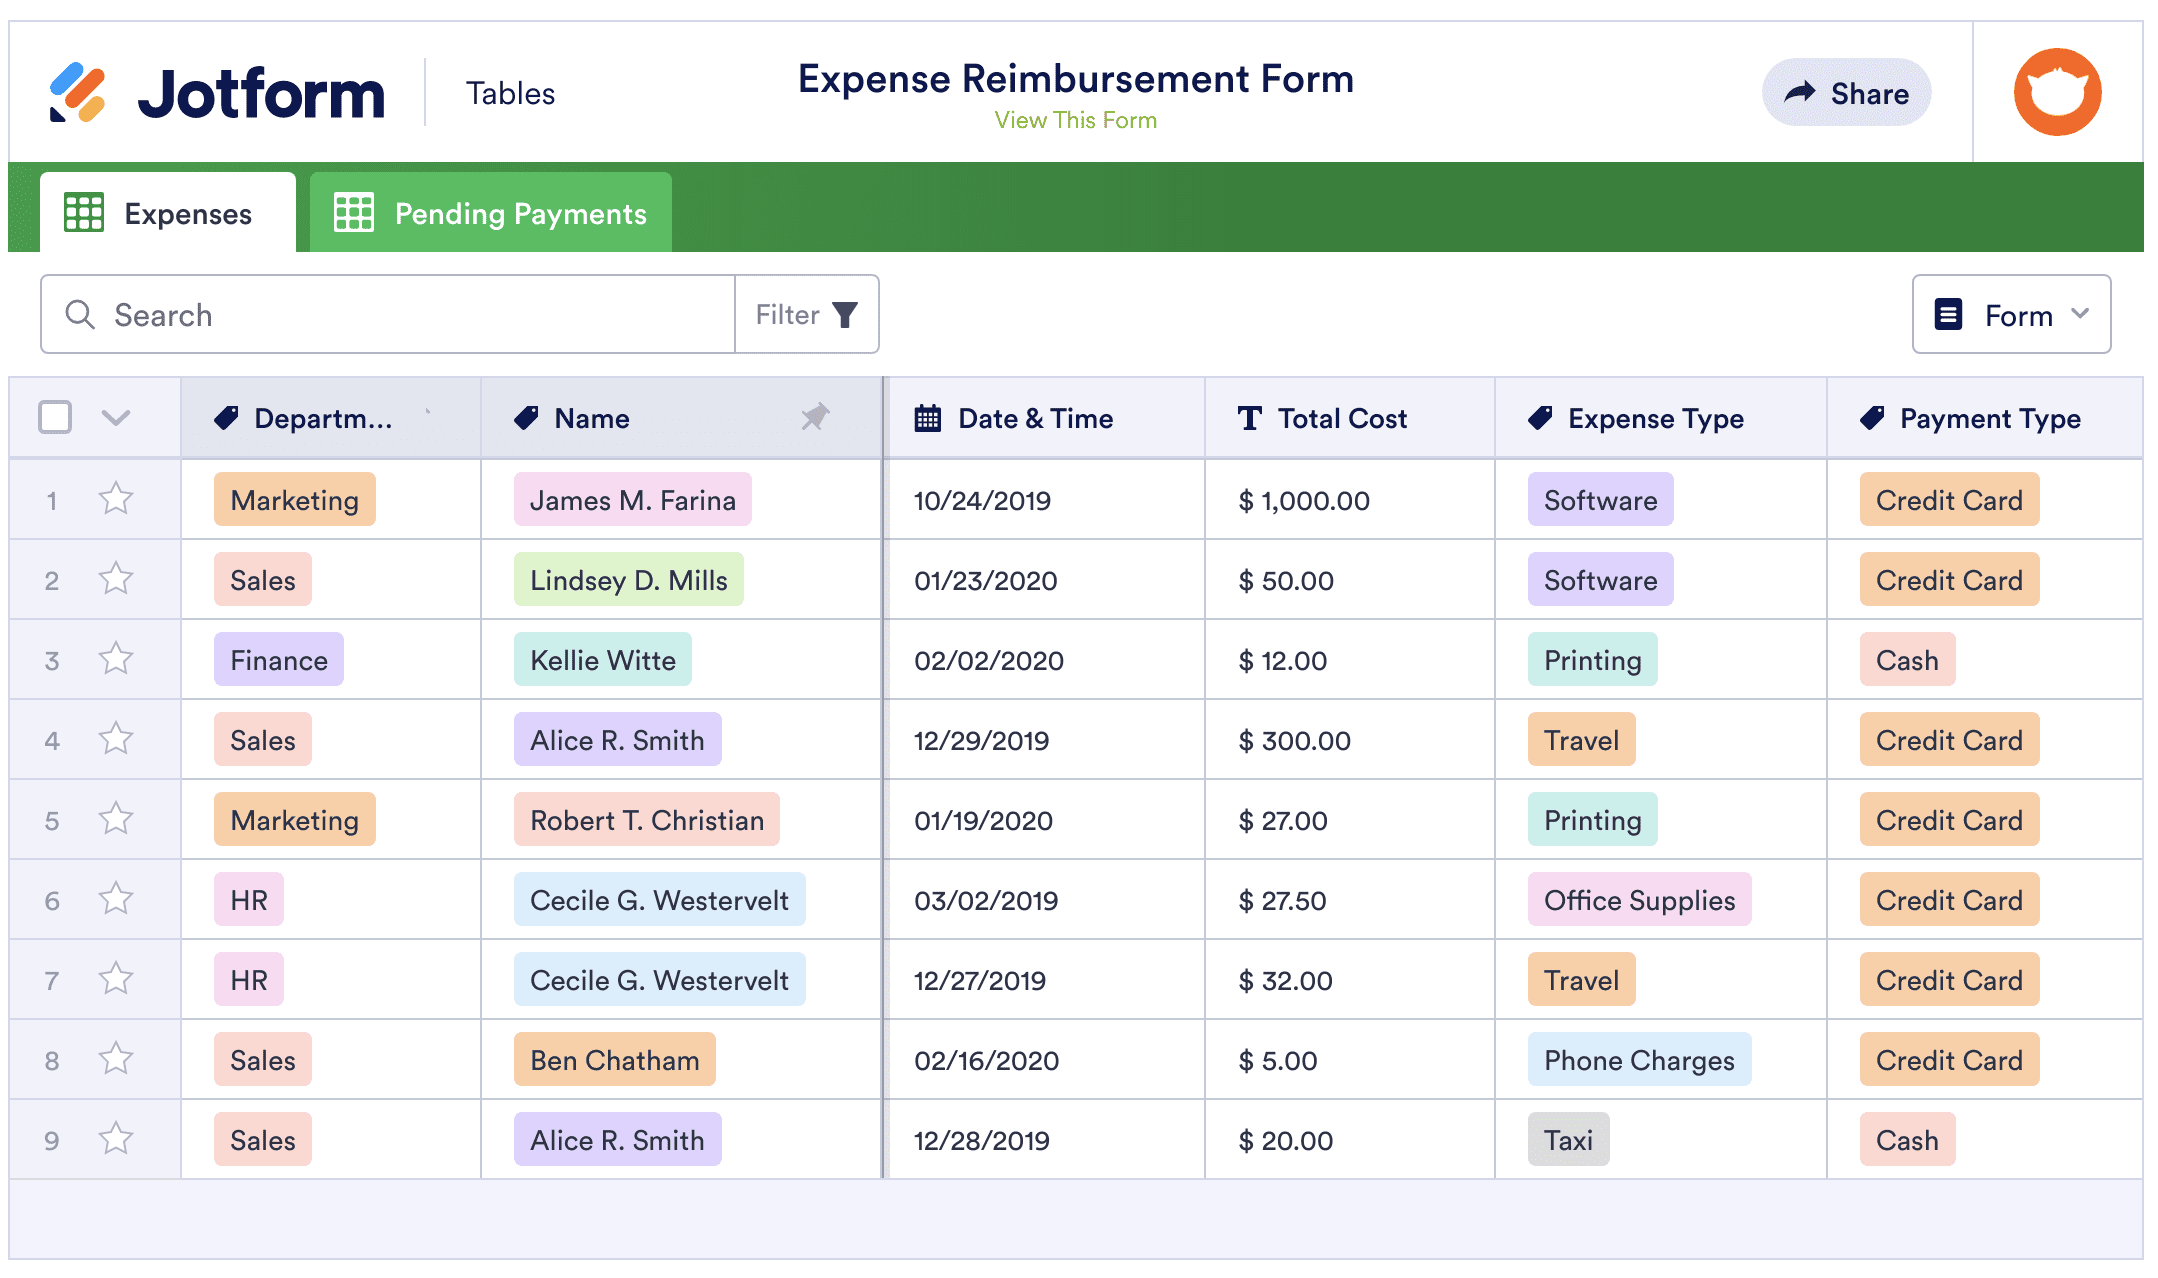Click the Marketing tag in row 1
Image resolution: width=2158 pixels, height=1278 pixels.
click(294, 500)
